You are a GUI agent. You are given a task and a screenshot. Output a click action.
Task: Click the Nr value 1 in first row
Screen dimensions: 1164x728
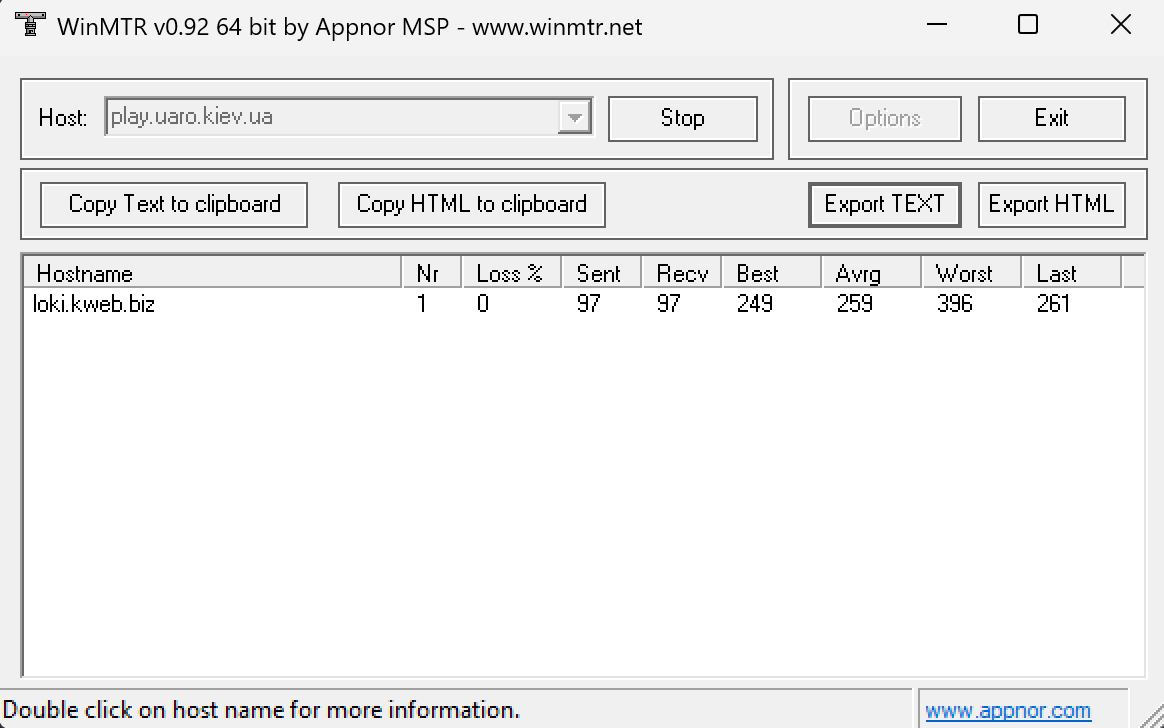[422, 304]
